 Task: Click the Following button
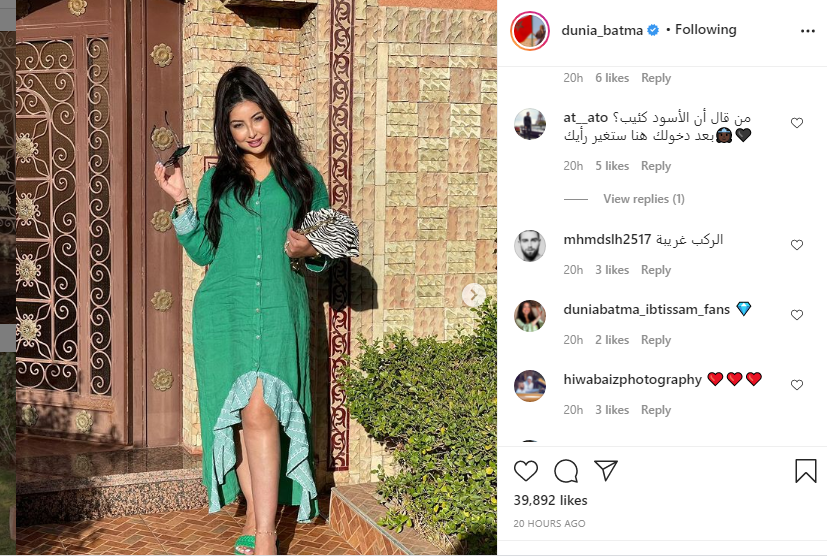pos(705,30)
